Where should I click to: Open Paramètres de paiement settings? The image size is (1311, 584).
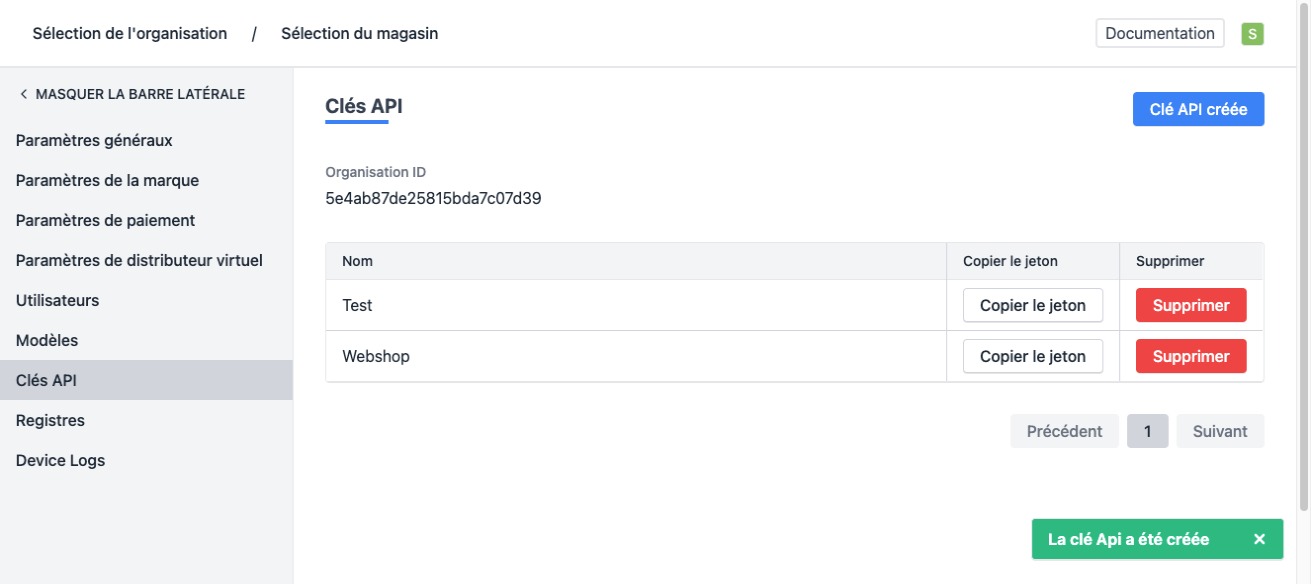pyautogui.click(x=105, y=220)
